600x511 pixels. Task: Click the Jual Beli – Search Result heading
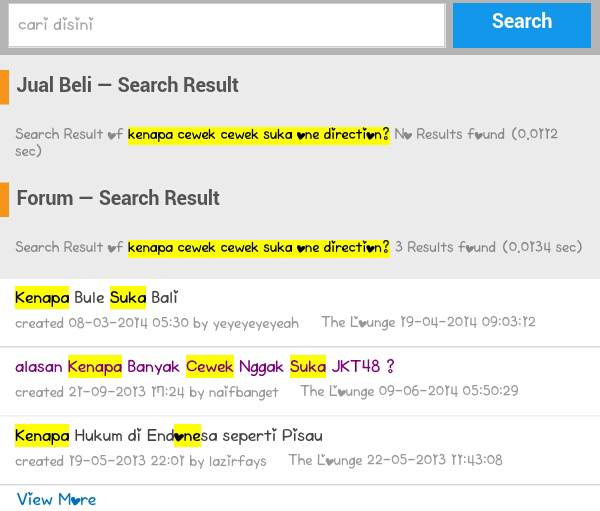pyautogui.click(x=127, y=85)
